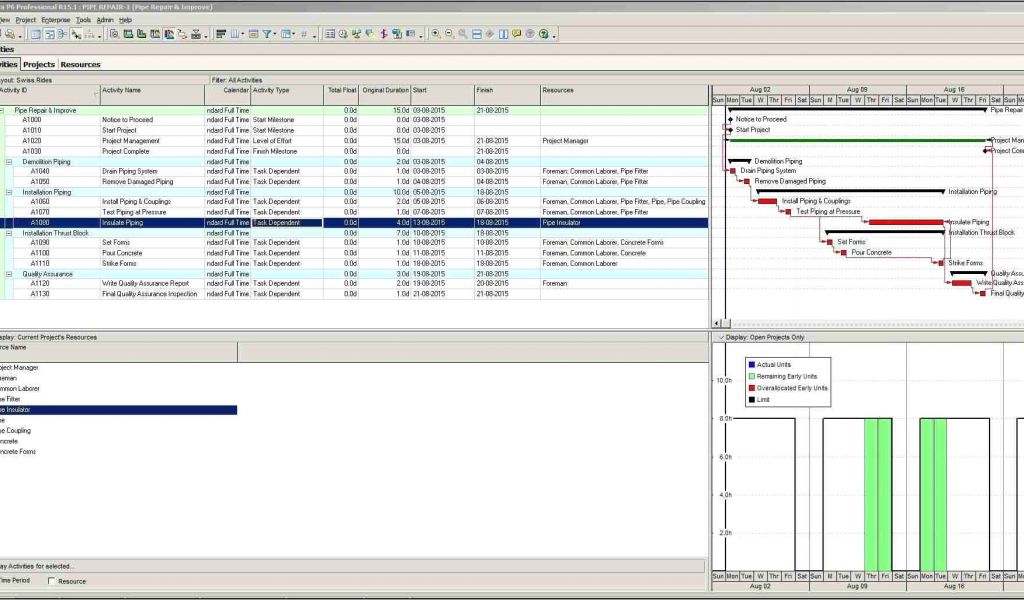The width and height of the screenshot is (1024, 600).
Task: Click the Zoom Out magnifier icon
Action: [x=449, y=34]
